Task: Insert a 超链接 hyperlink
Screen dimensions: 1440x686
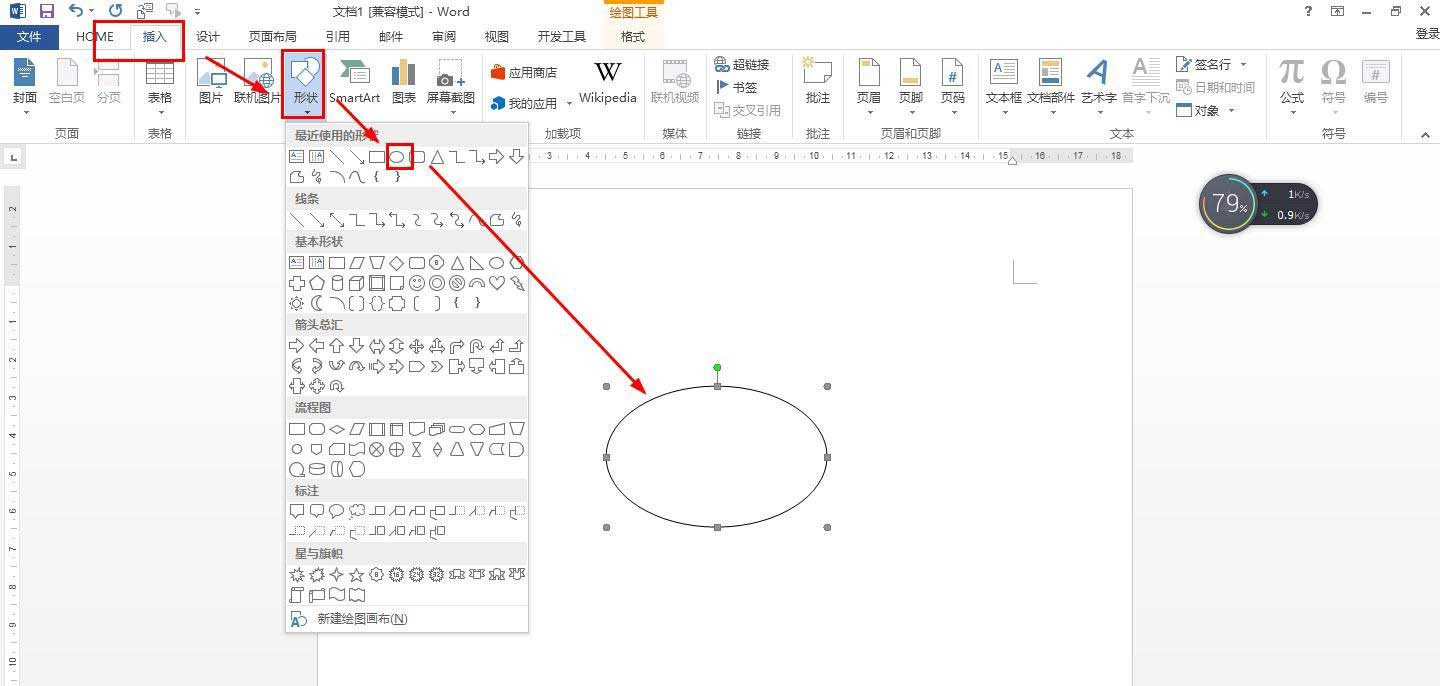Action: coord(742,64)
